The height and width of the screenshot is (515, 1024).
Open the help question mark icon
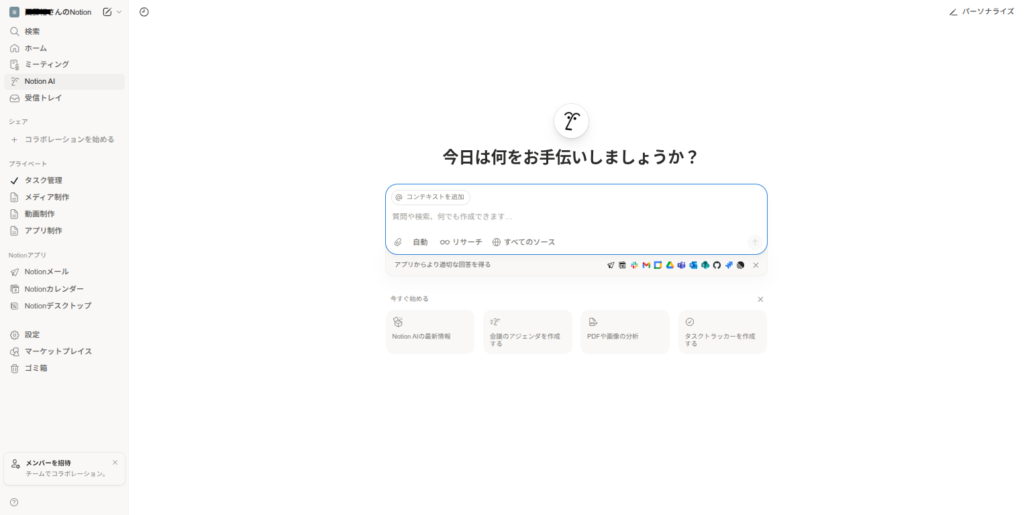(14, 503)
